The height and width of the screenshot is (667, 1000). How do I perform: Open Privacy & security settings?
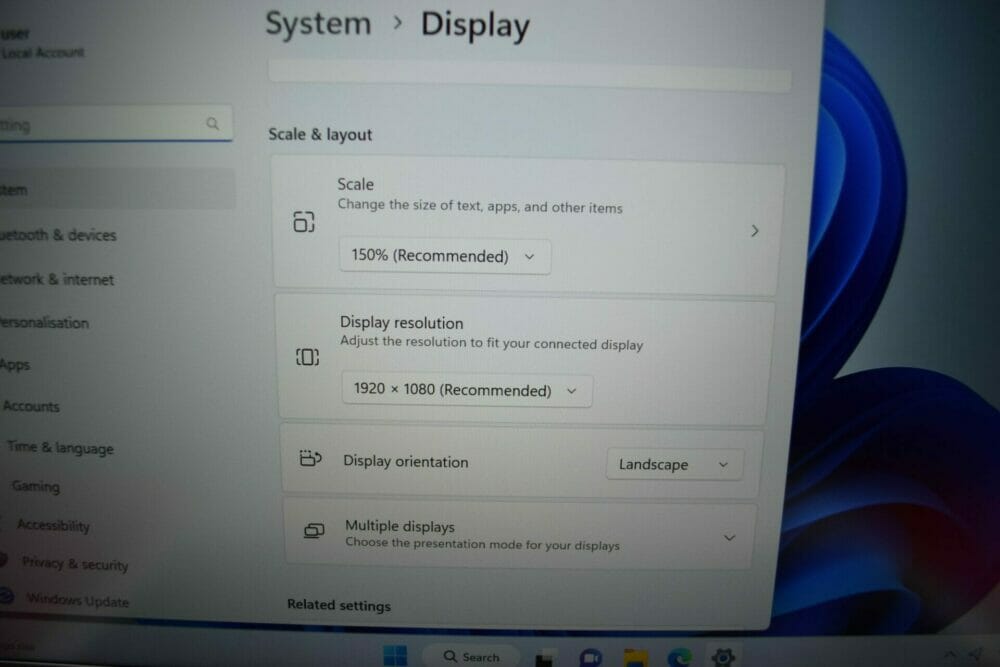click(75, 564)
